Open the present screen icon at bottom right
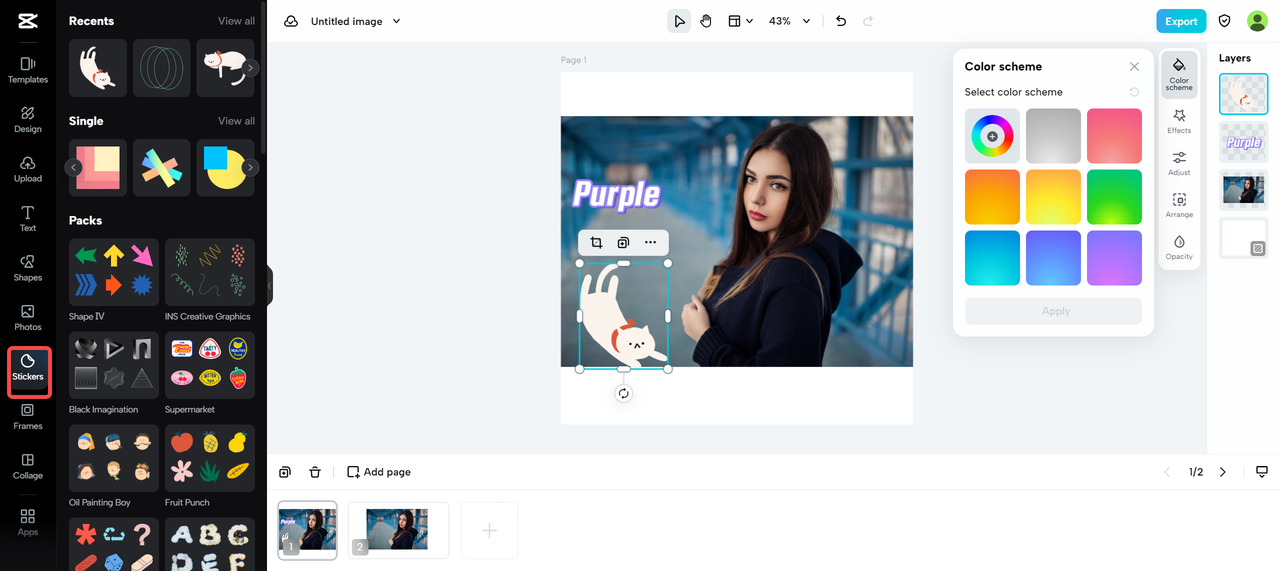 [x=1262, y=472]
